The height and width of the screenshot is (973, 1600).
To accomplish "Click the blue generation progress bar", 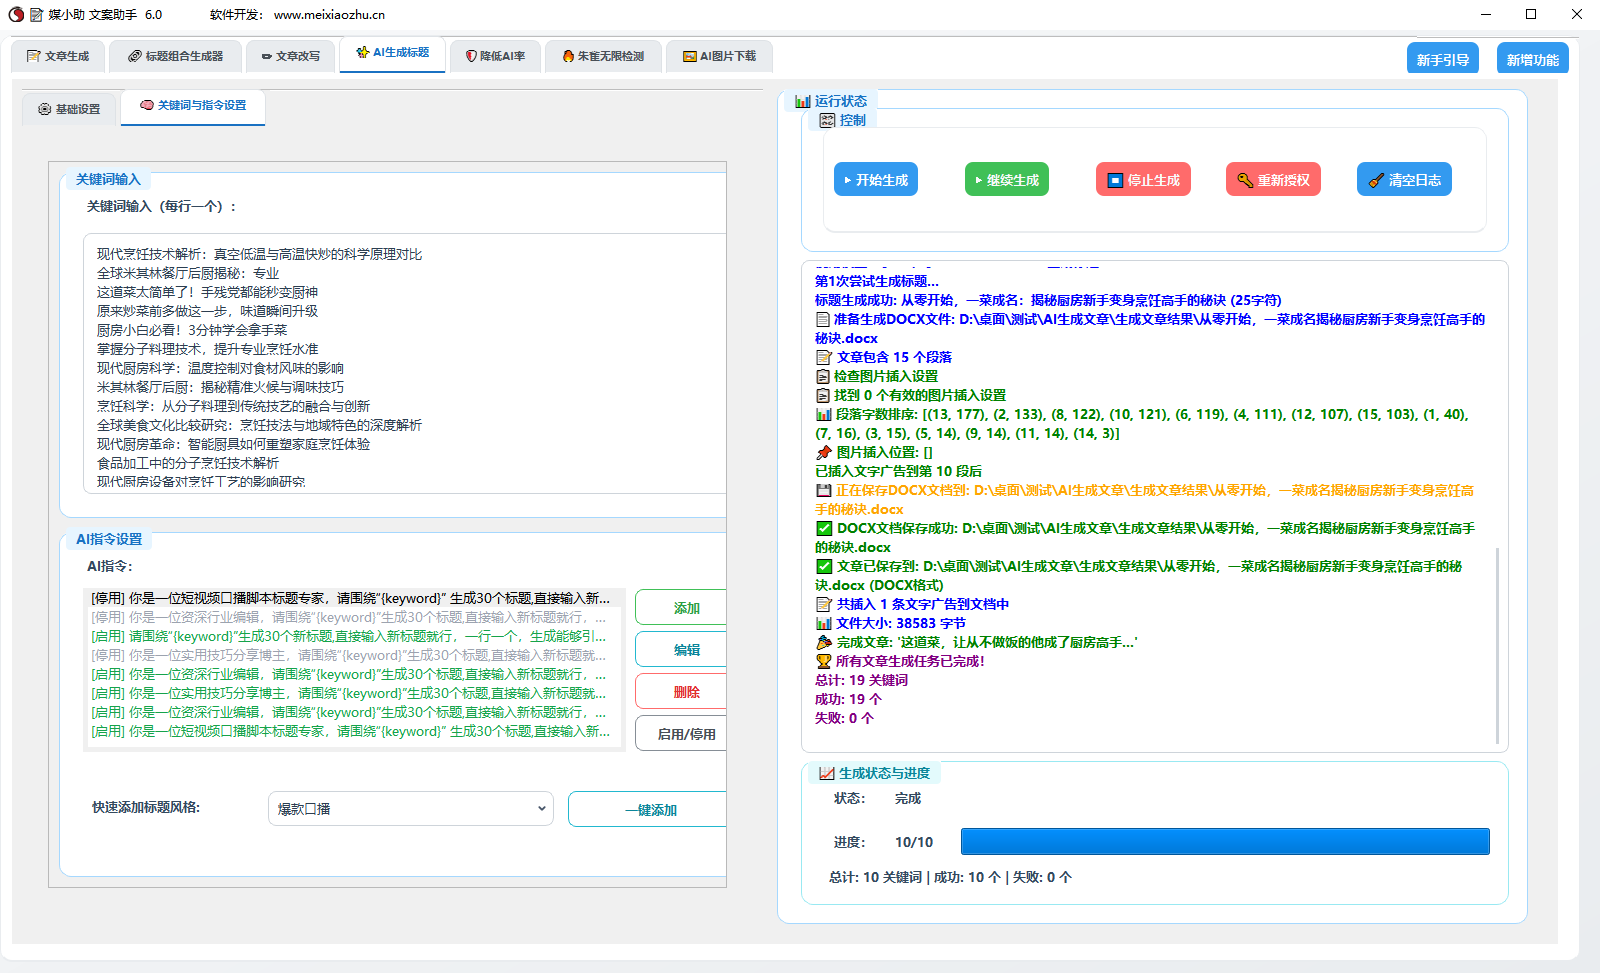I will pos(1224,842).
